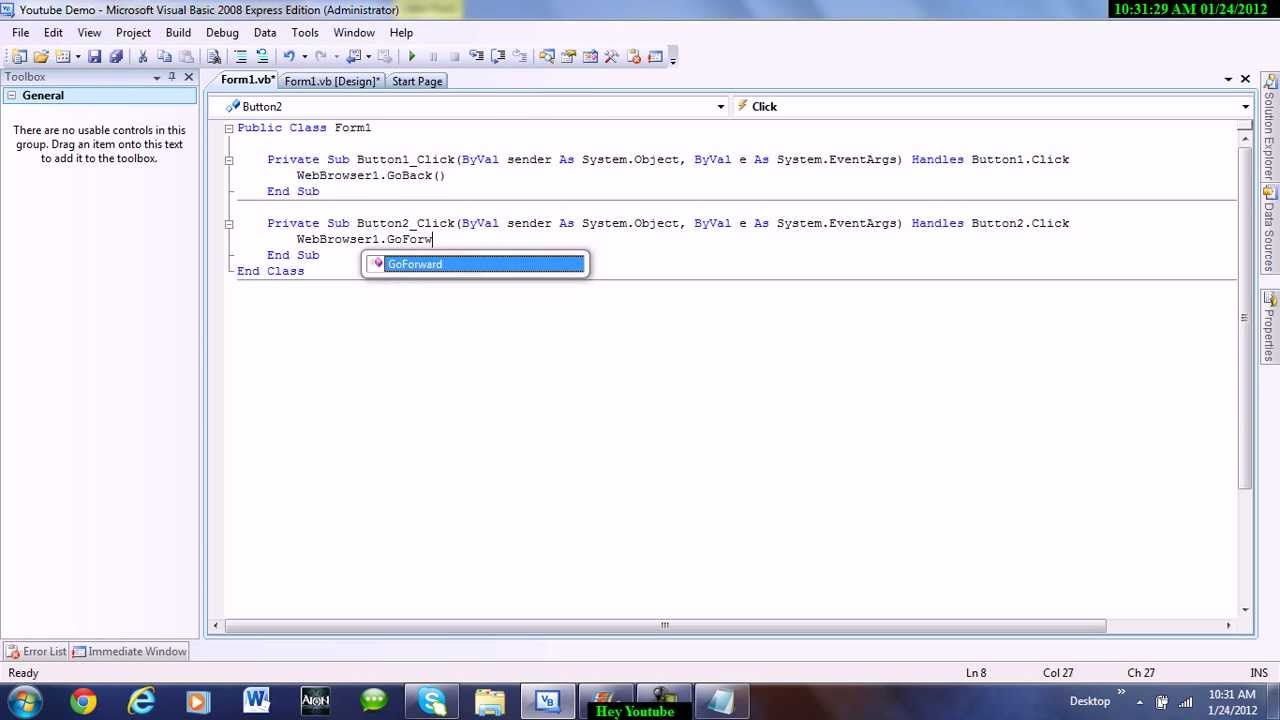Click the New Project toolbar icon
Image resolution: width=1280 pixels, height=720 pixels.
pos(18,57)
